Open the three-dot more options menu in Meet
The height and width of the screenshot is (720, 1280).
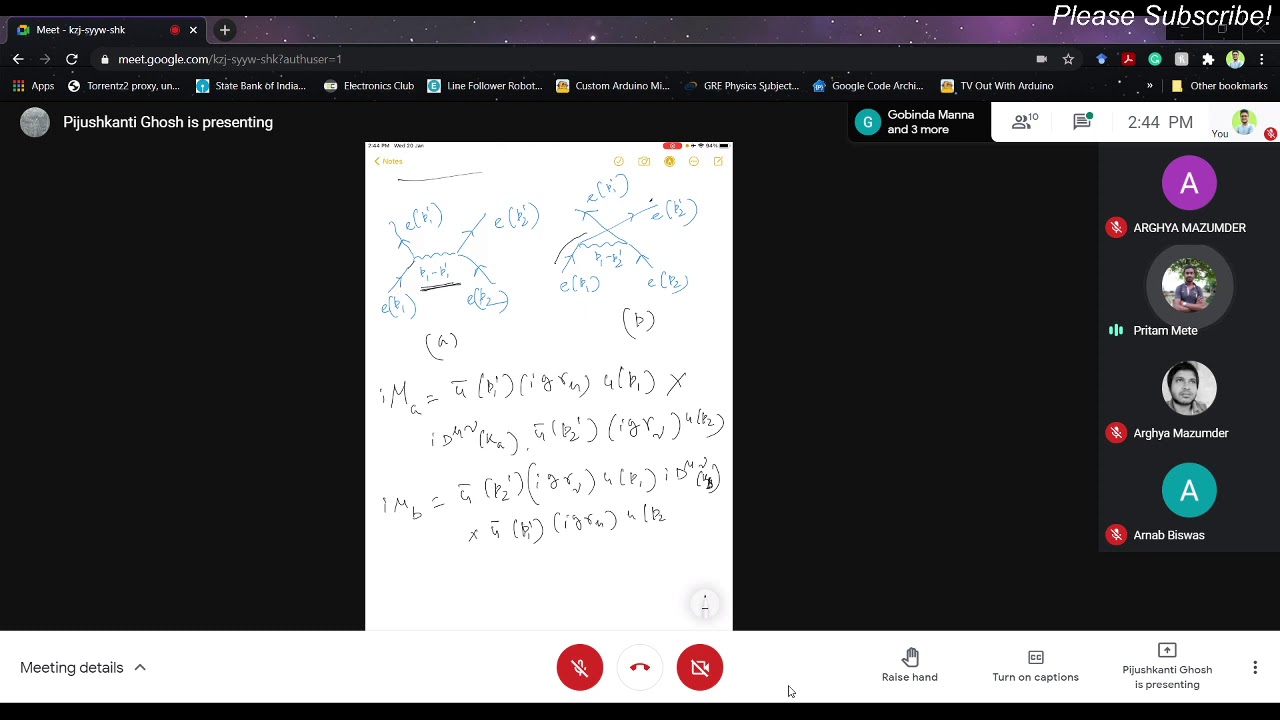[1255, 667]
